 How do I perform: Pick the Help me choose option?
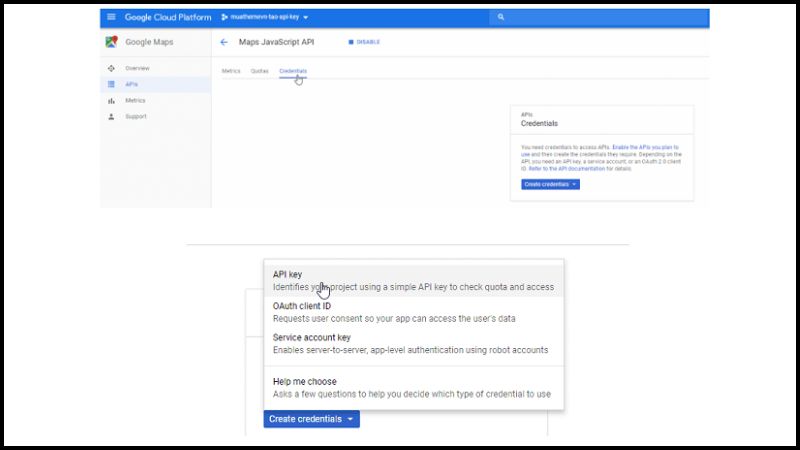pos(414,388)
